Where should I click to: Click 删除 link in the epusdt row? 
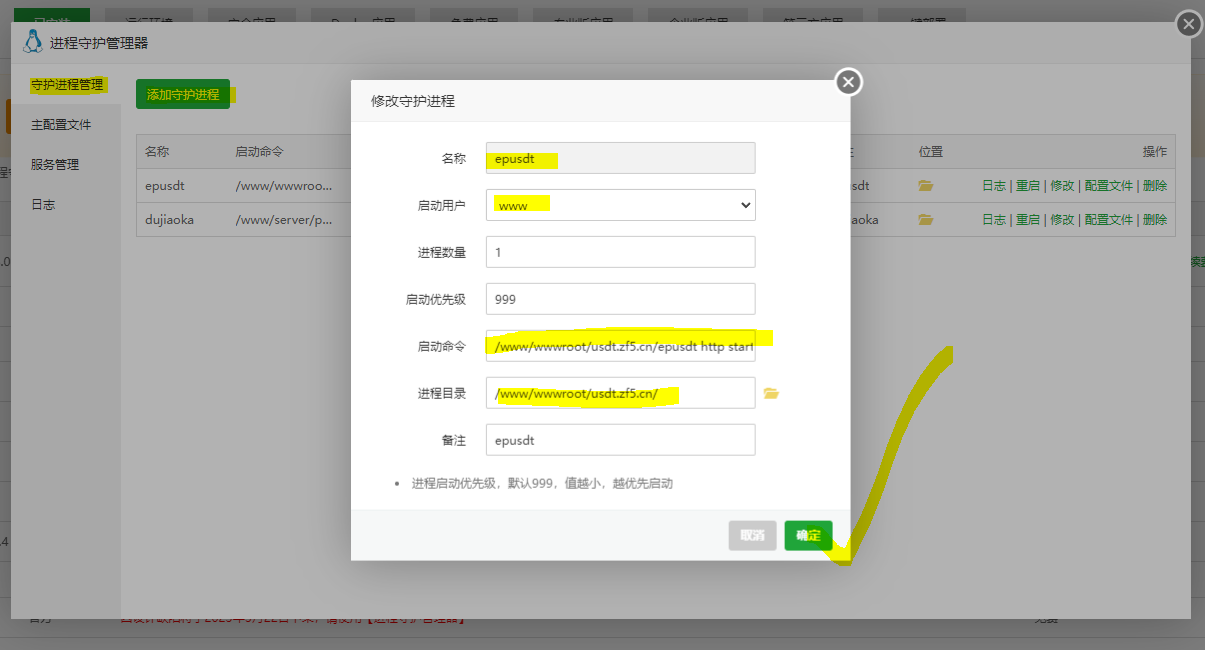coord(1154,186)
